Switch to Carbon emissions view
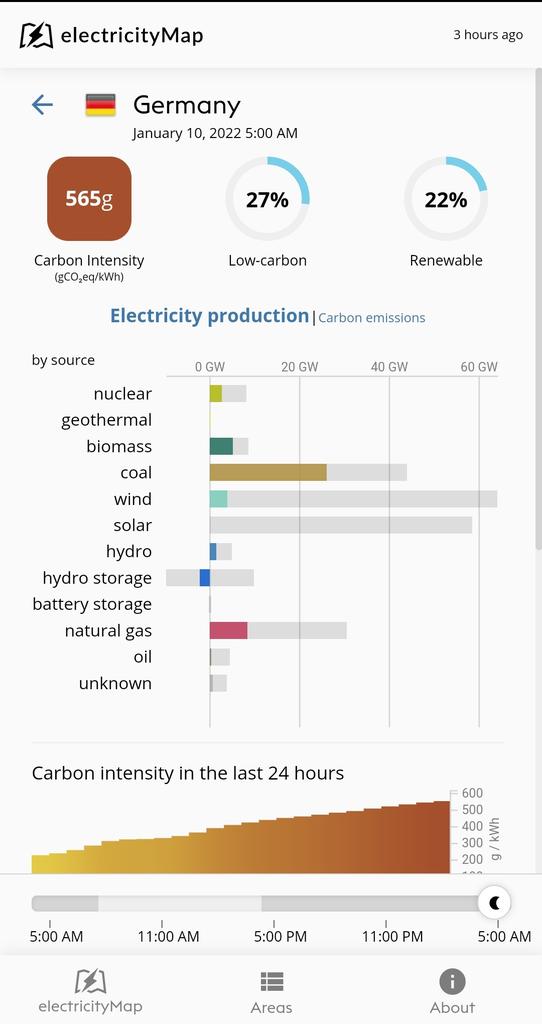The height and width of the screenshot is (1024, 542). pos(372,318)
